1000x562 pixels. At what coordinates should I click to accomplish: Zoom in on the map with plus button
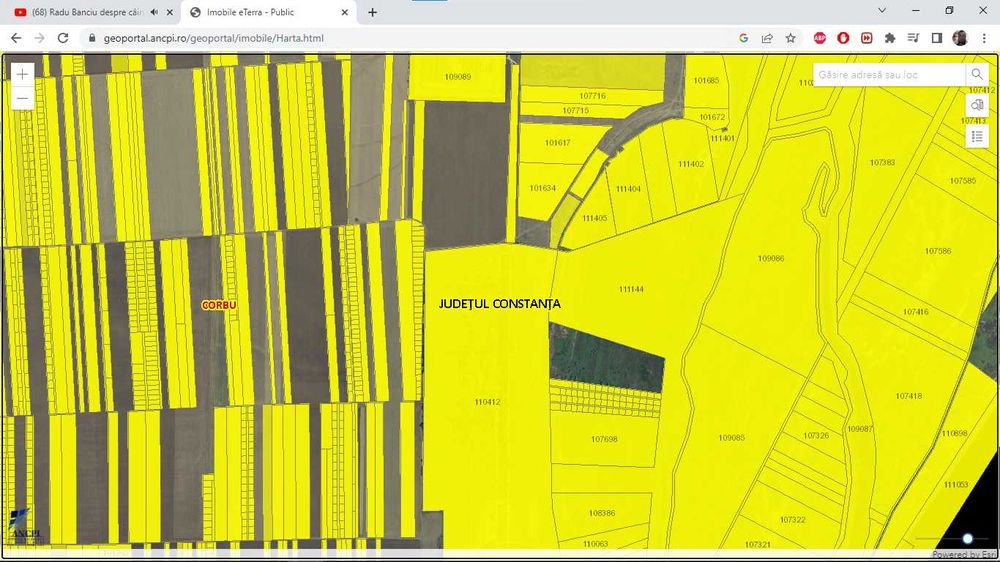pyautogui.click(x=22, y=75)
